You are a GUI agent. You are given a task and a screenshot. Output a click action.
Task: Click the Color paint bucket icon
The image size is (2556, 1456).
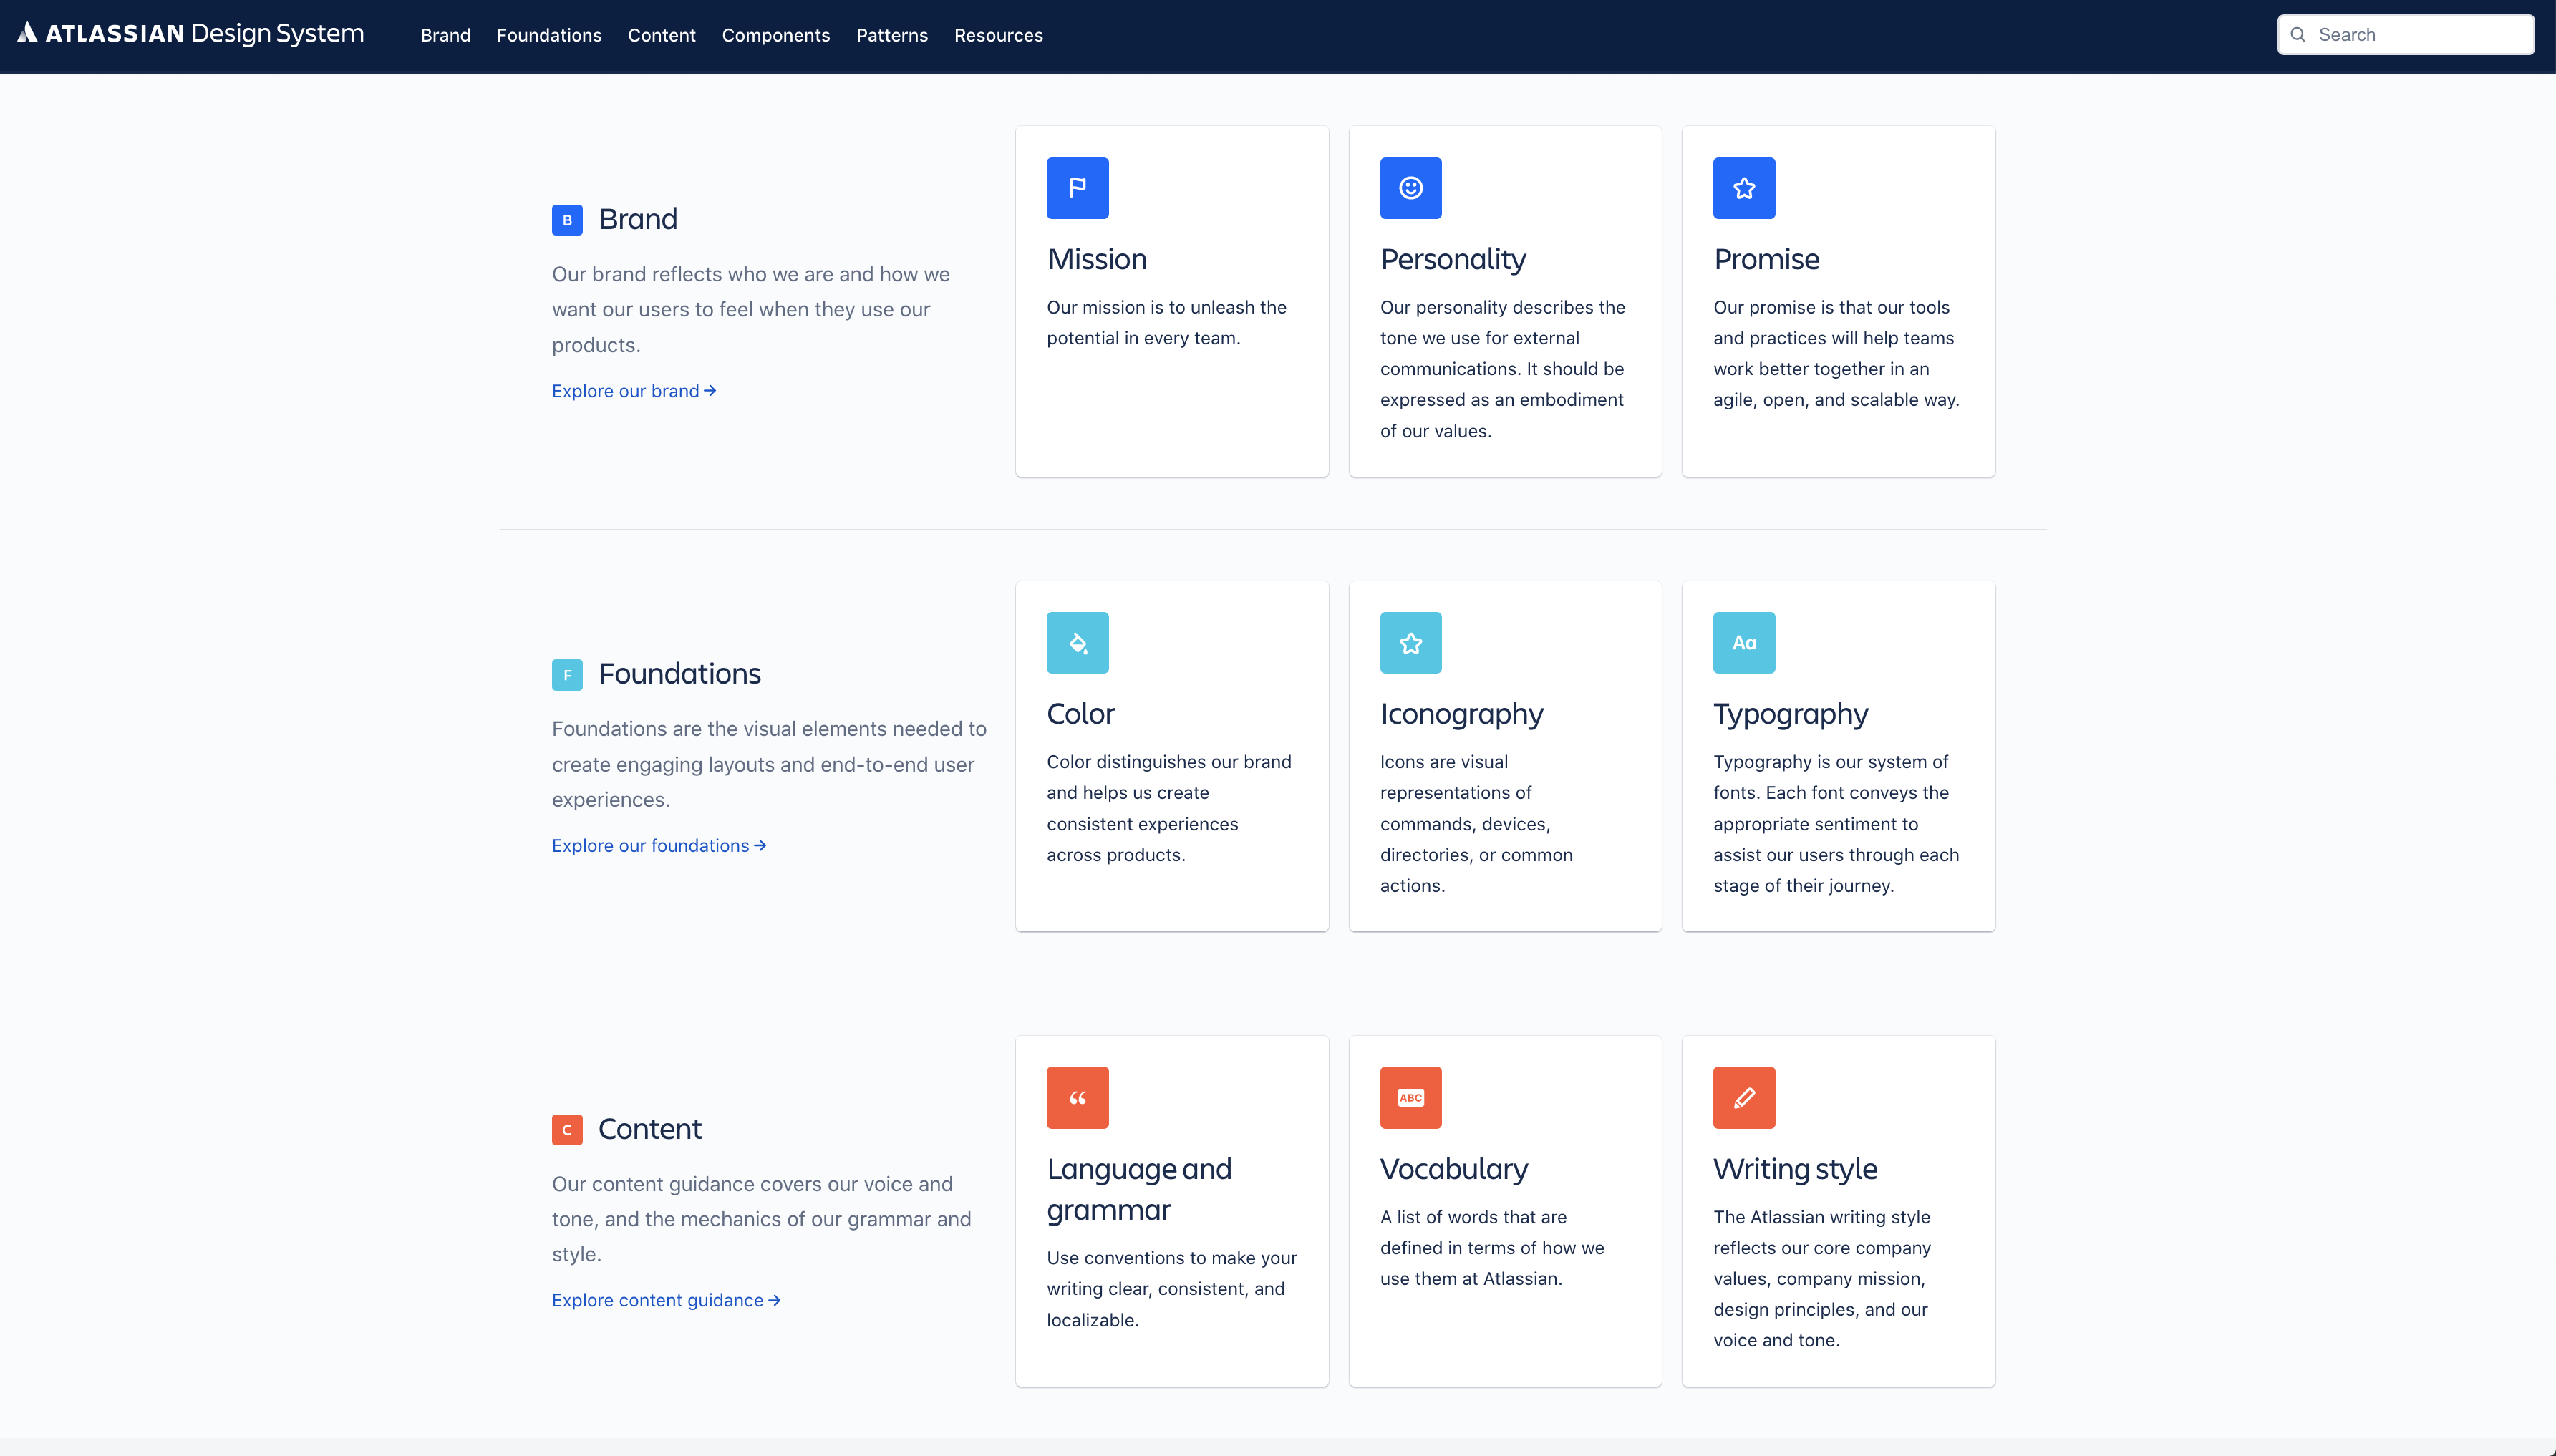coord(1077,643)
